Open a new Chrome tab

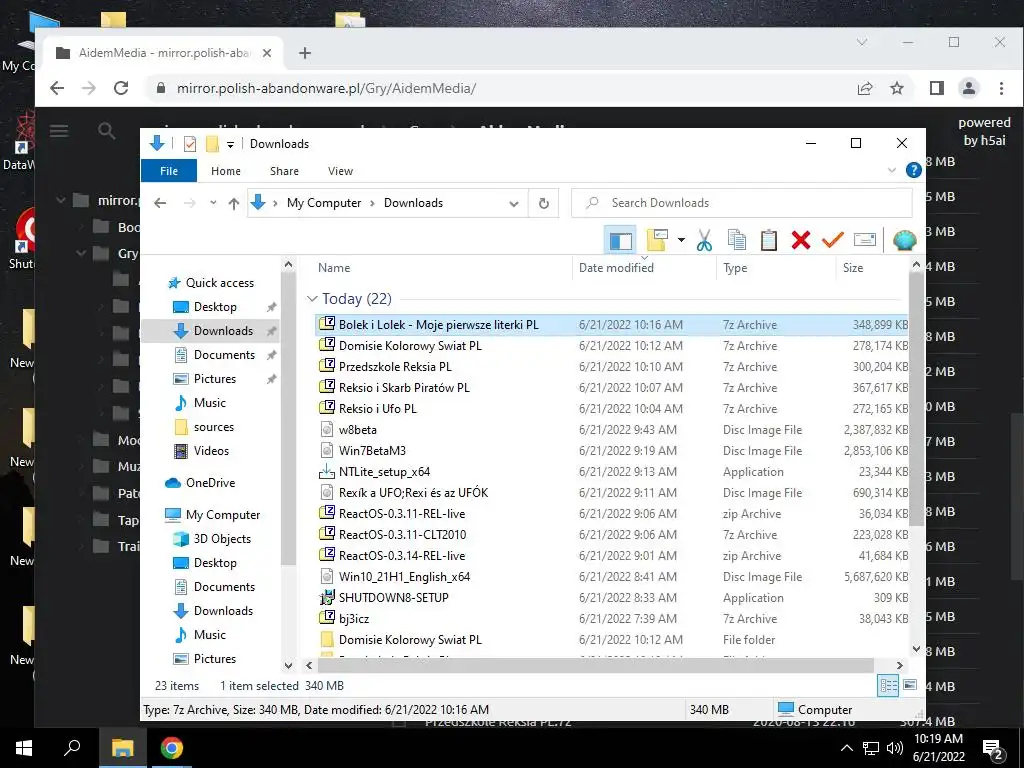(304, 53)
